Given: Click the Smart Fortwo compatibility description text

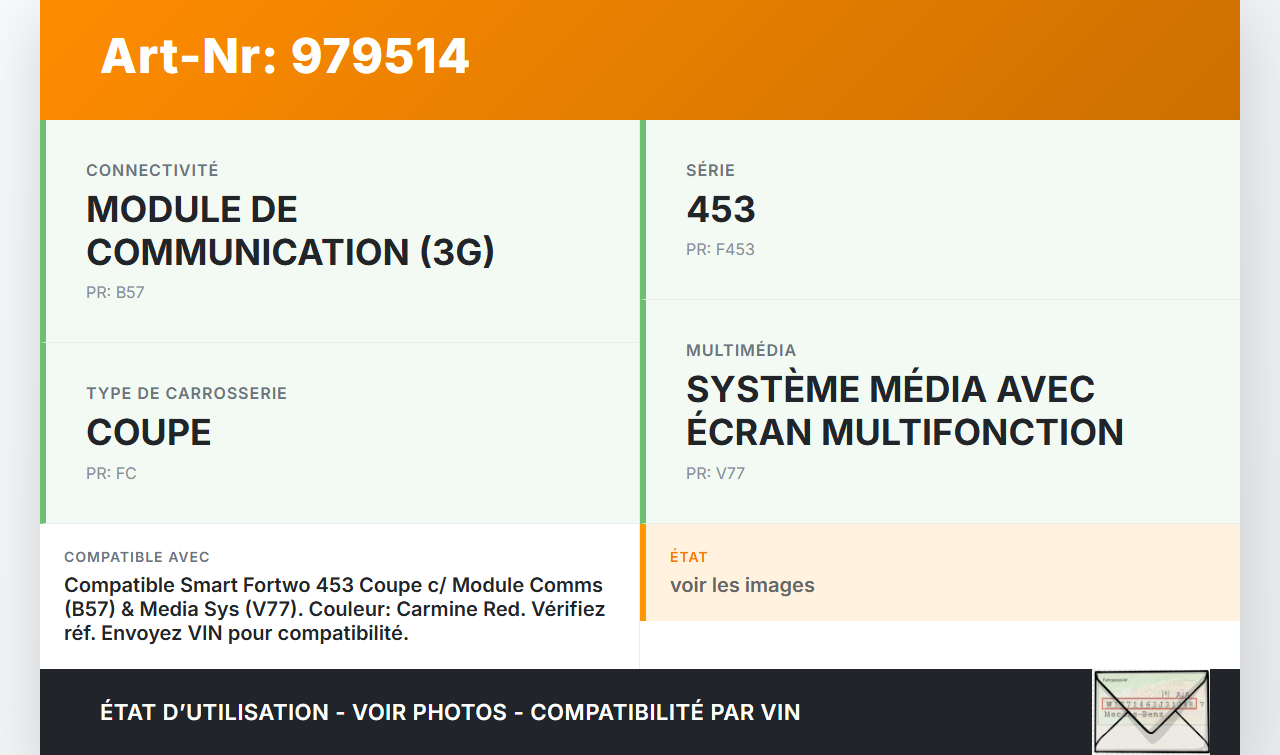Looking at the screenshot, I should pyautogui.click(x=334, y=609).
